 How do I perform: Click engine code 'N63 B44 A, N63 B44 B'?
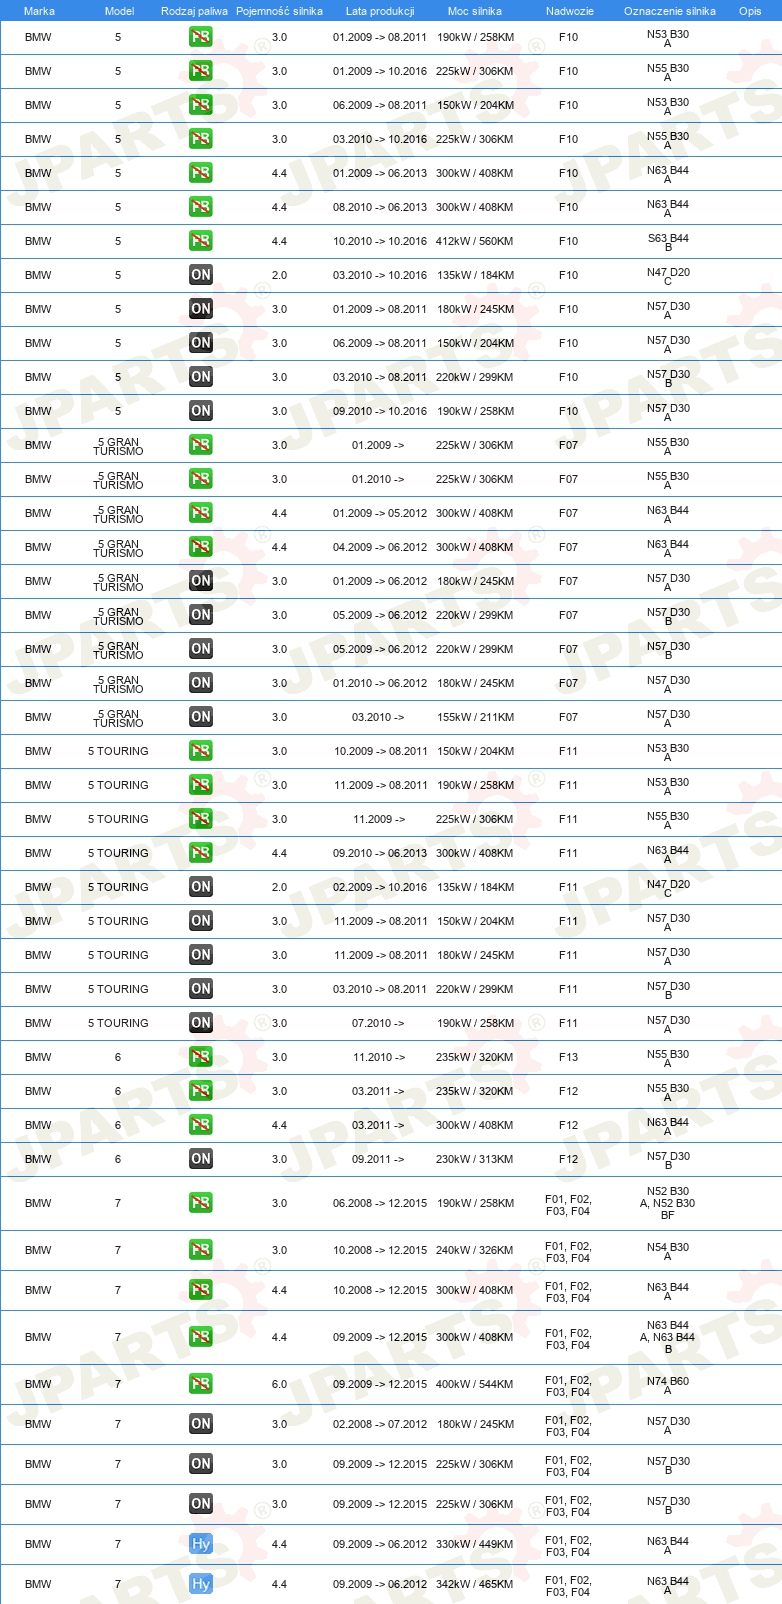click(x=668, y=1337)
